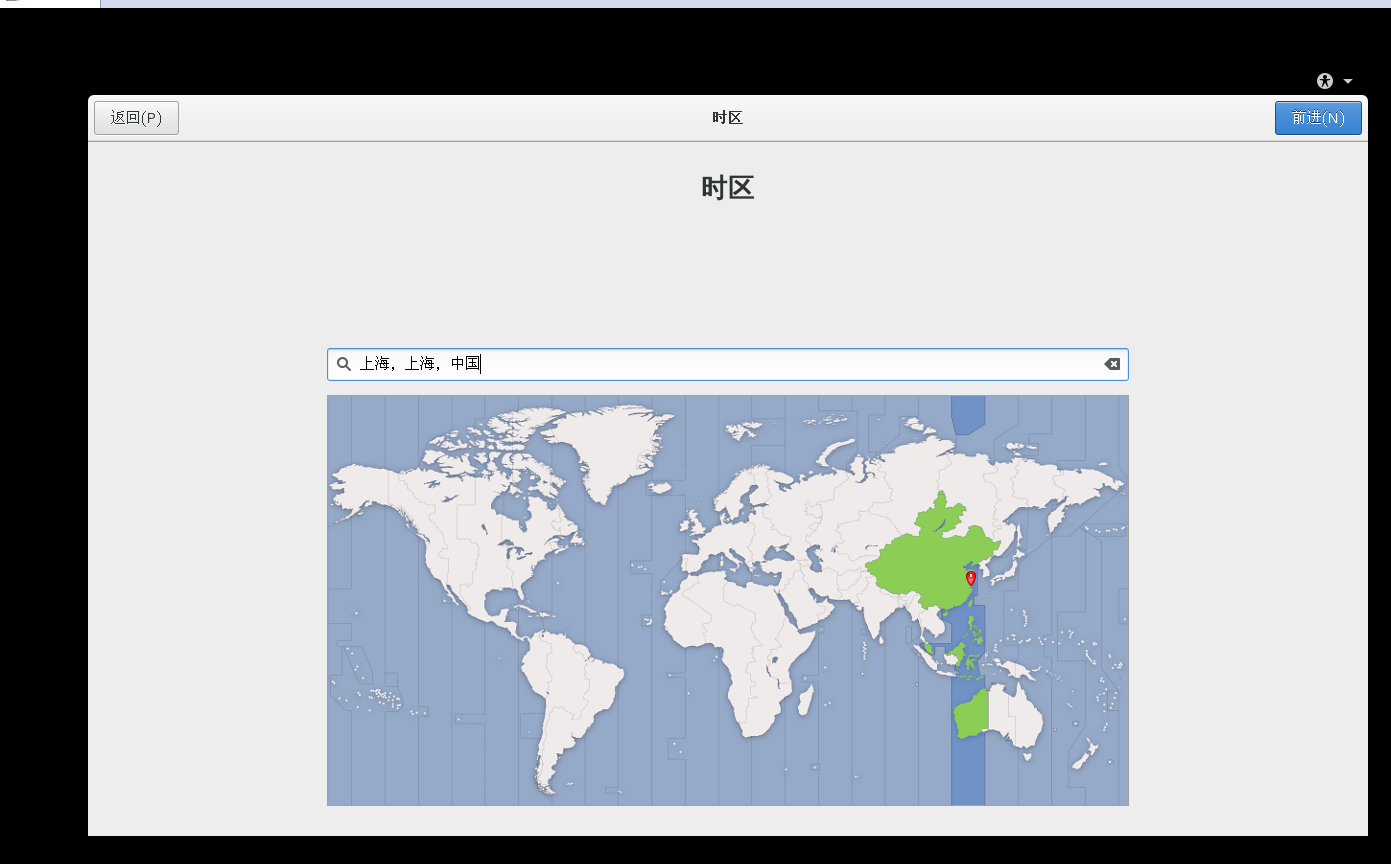Focus the timezone search field showing 上海，上海，中国
1391x864 pixels.
[728, 364]
